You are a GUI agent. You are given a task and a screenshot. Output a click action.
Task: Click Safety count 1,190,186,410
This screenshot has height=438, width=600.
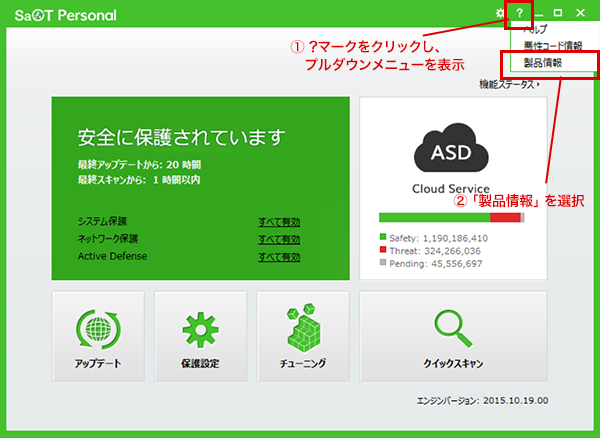[x=455, y=238]
